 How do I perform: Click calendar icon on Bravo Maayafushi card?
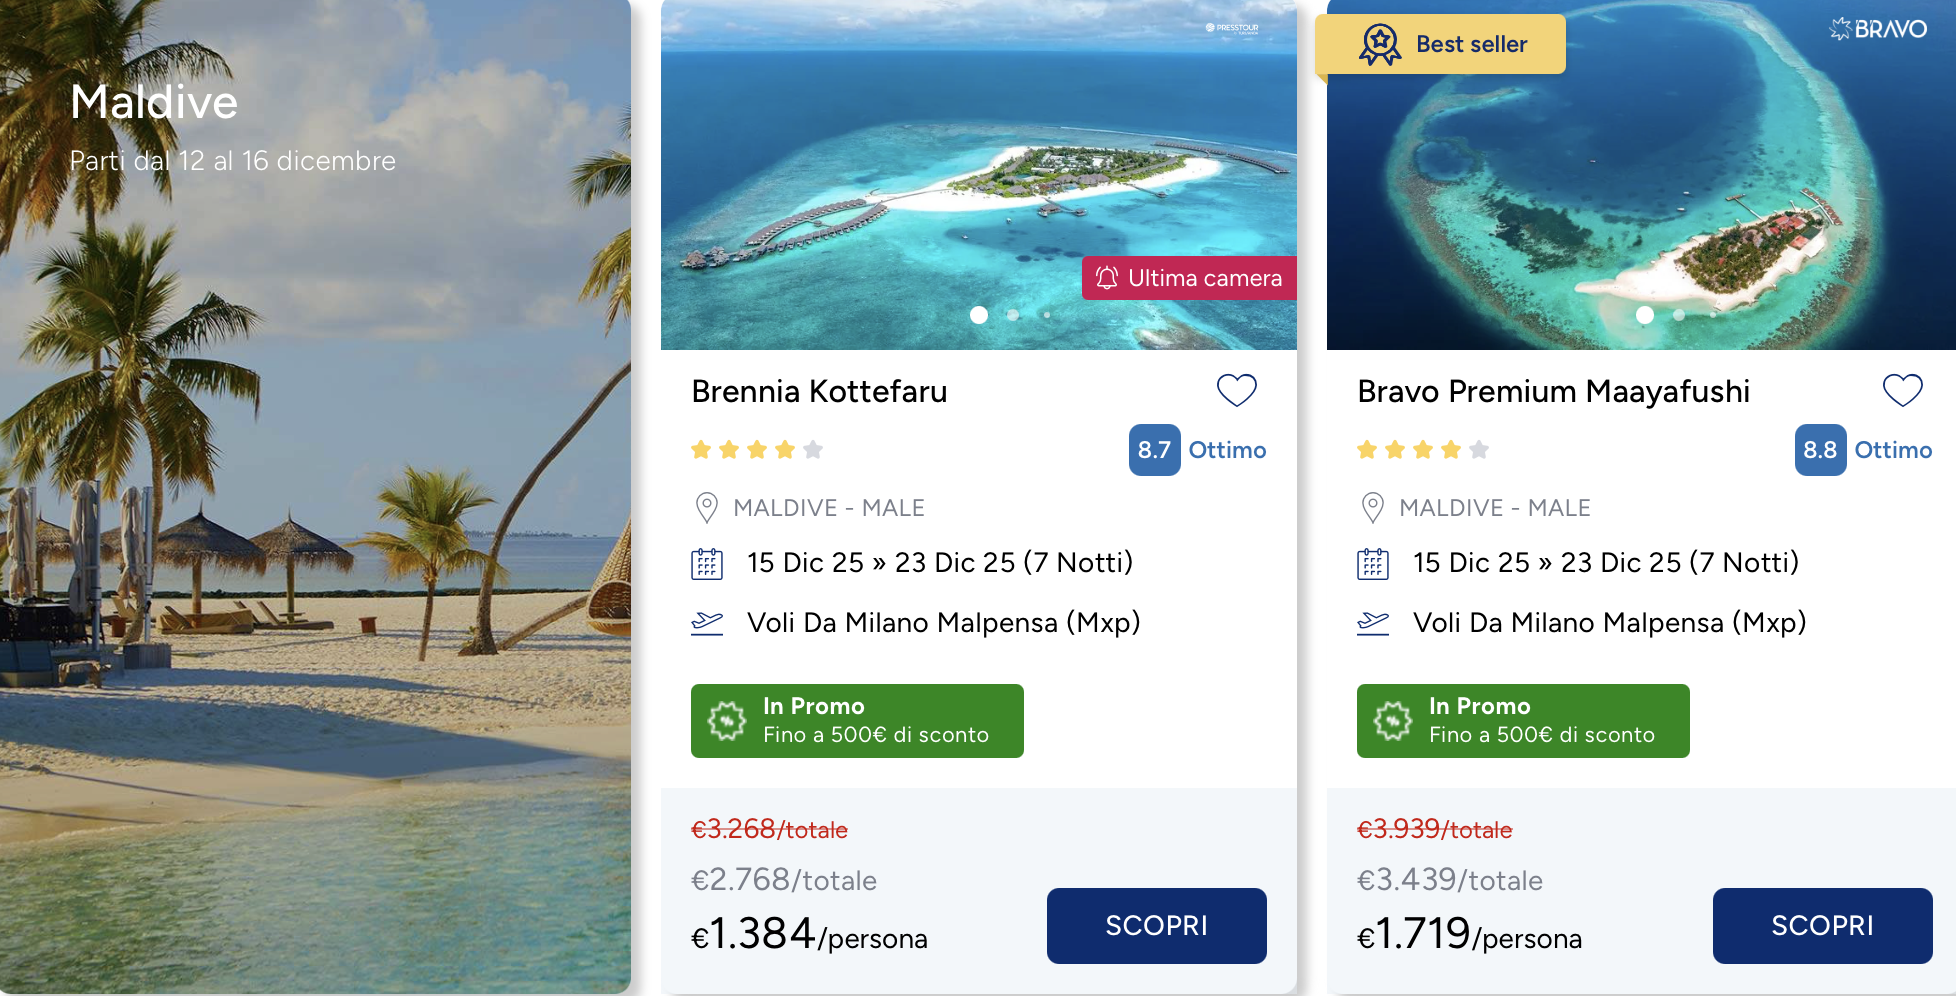pyautogui.click(x=1372, y=564)
